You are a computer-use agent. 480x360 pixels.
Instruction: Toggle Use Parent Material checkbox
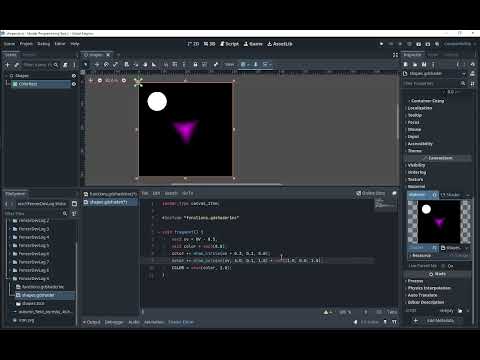tap(444, 266)
